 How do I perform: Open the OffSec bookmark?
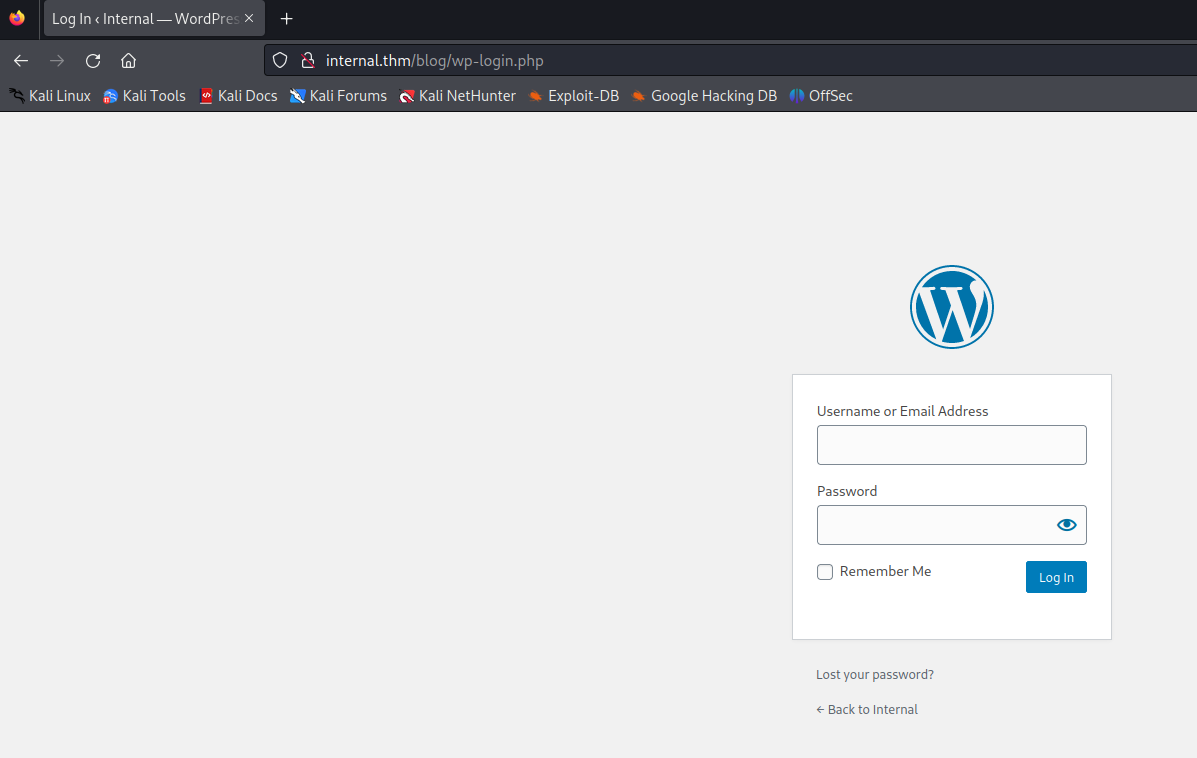pyautogui.click(x=821, y=95)
